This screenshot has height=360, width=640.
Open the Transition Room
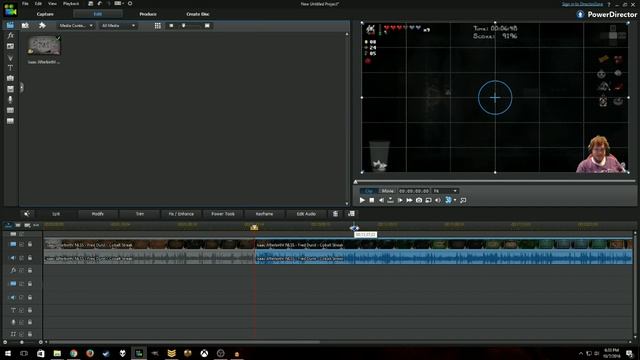tap(10, 78)
